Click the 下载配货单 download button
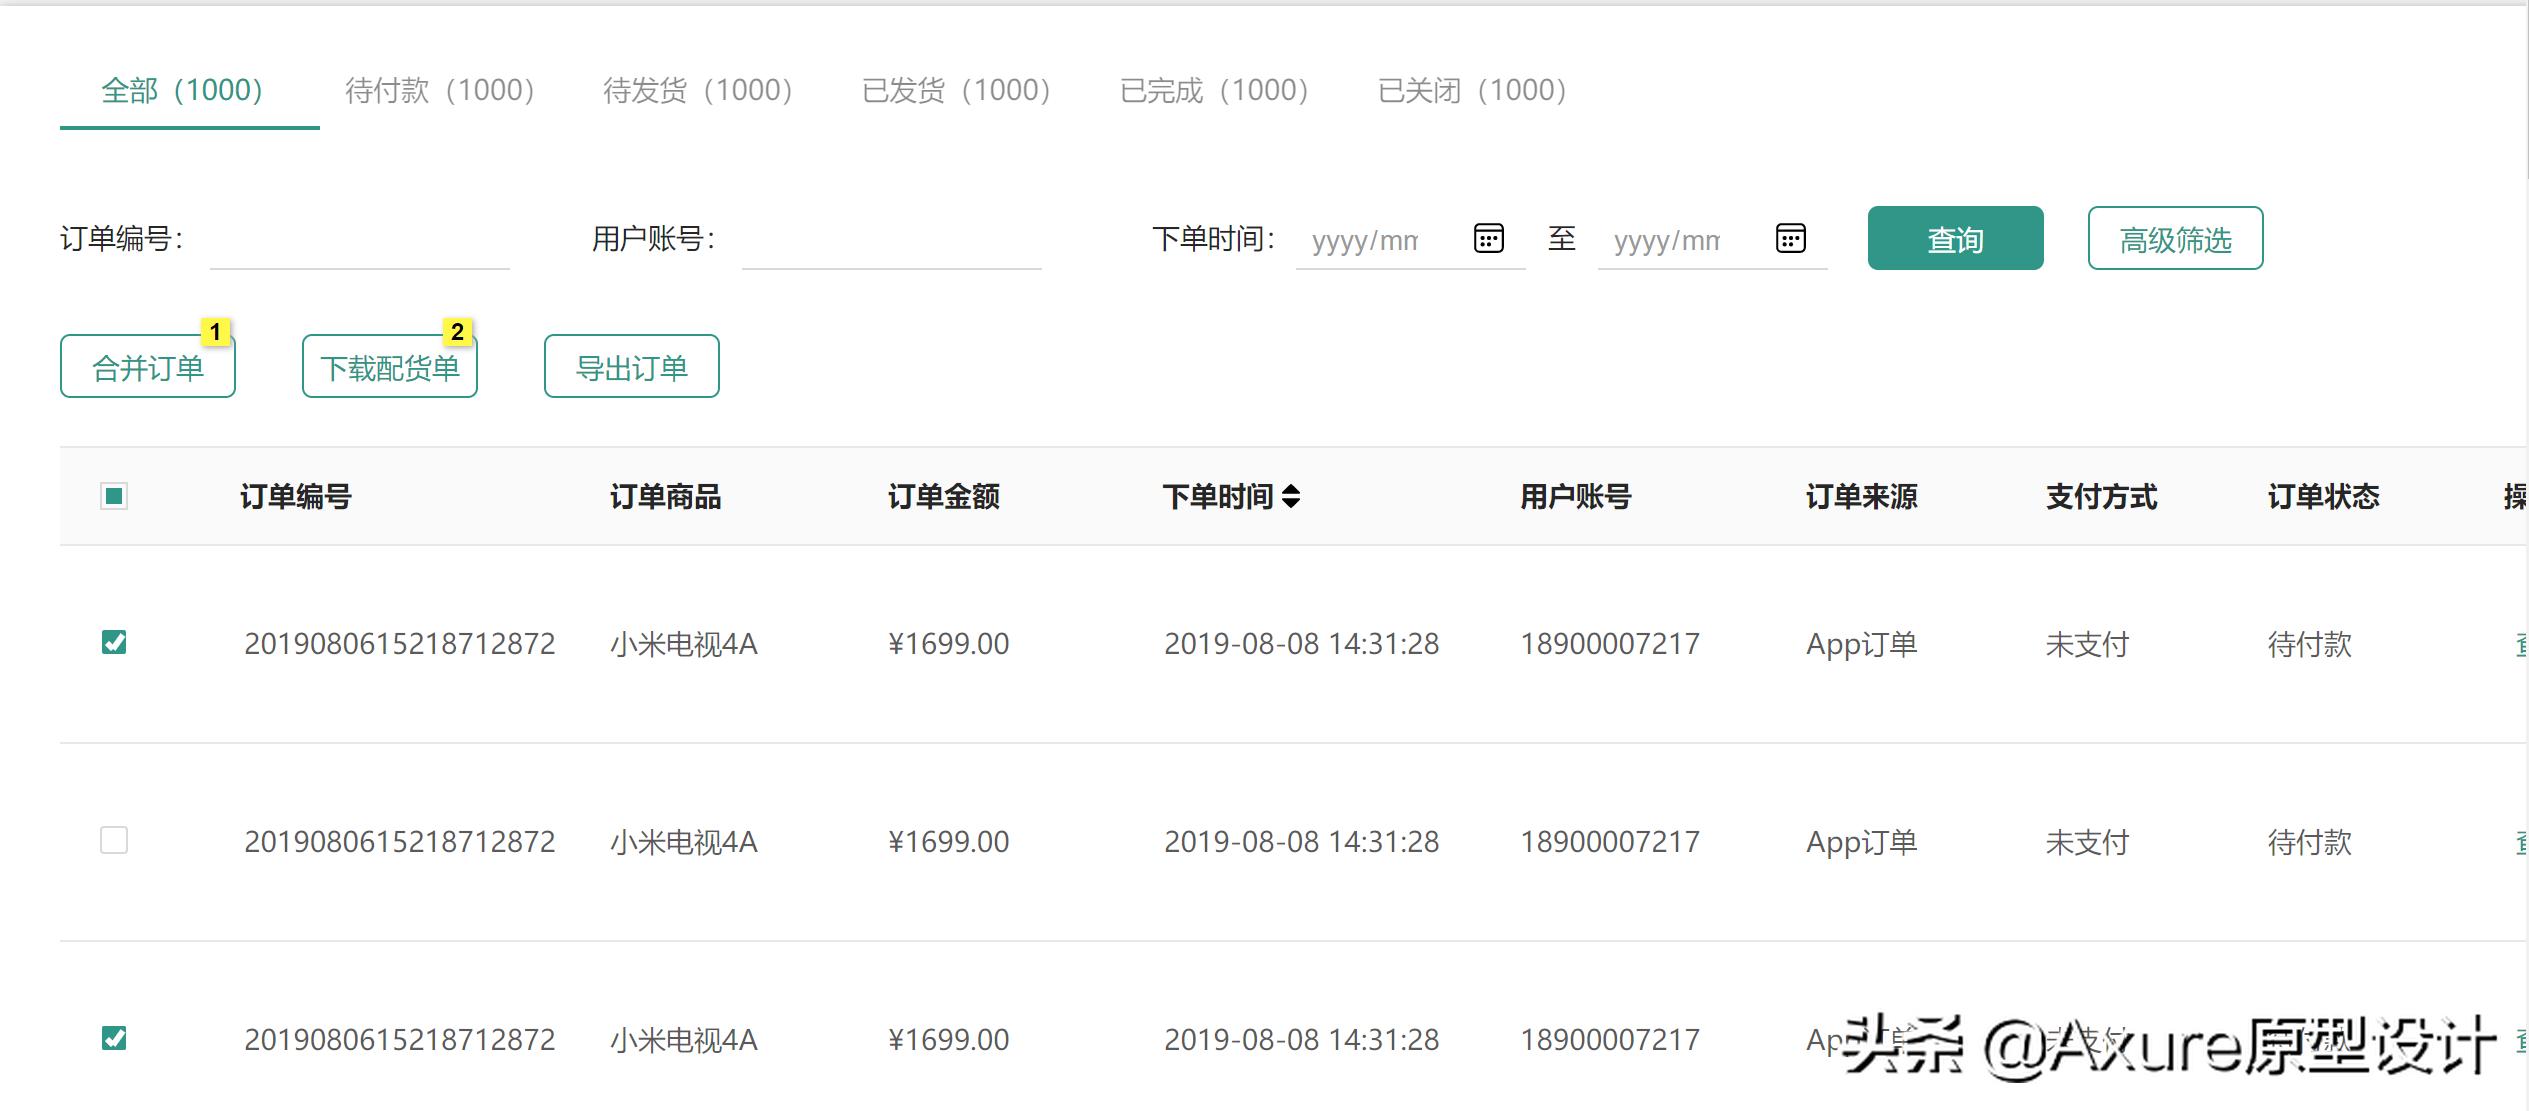 point(389,367)
